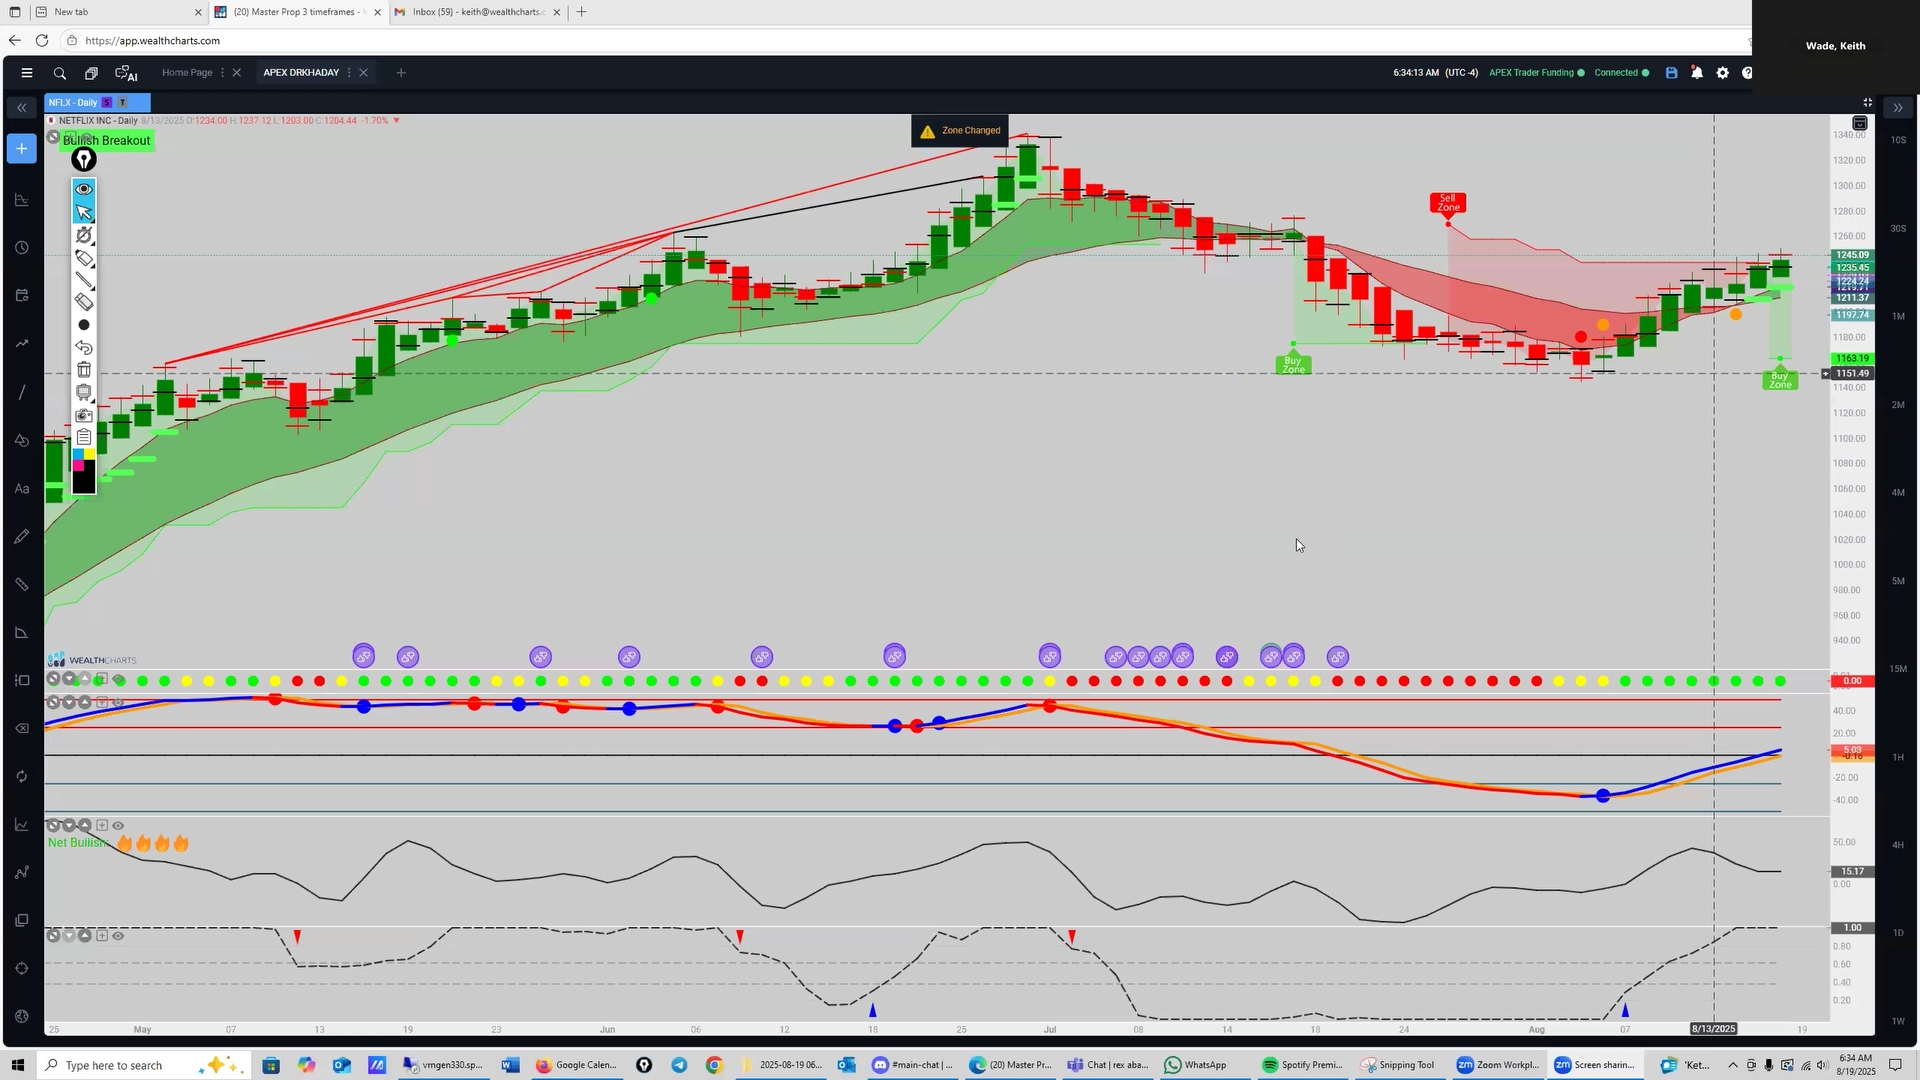Select APEX DRKHADAY workspace tab

(301, 73)
